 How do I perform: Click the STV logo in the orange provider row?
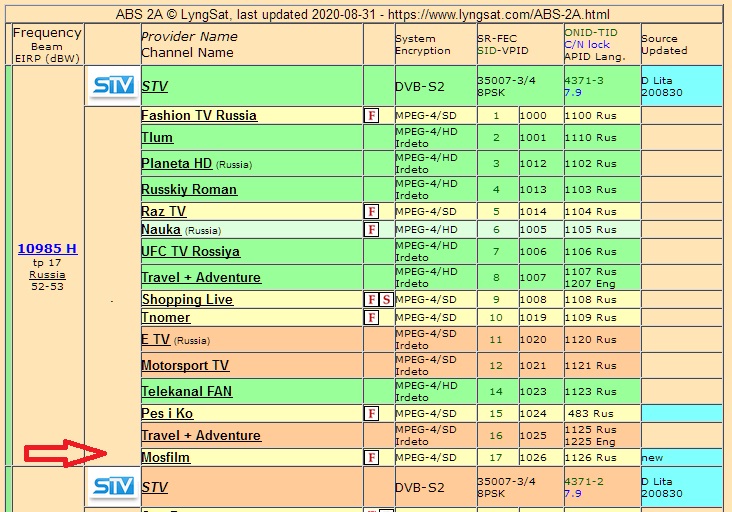113,486
